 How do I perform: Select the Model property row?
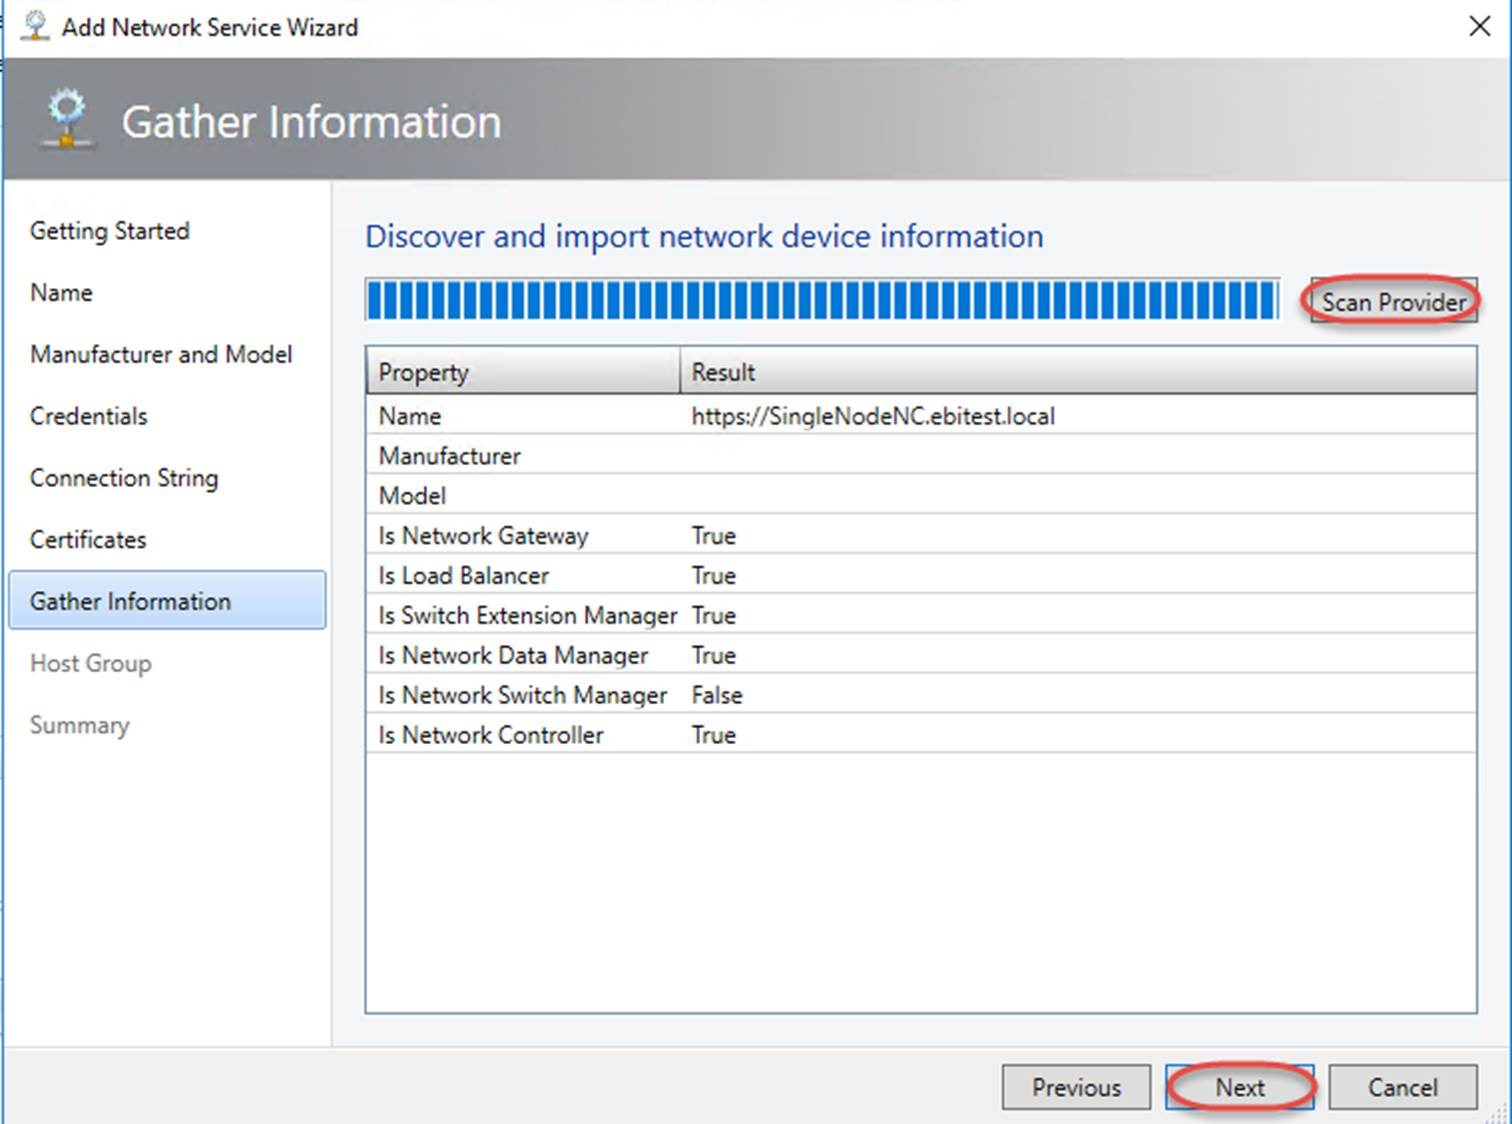click(x=921, y=495)
